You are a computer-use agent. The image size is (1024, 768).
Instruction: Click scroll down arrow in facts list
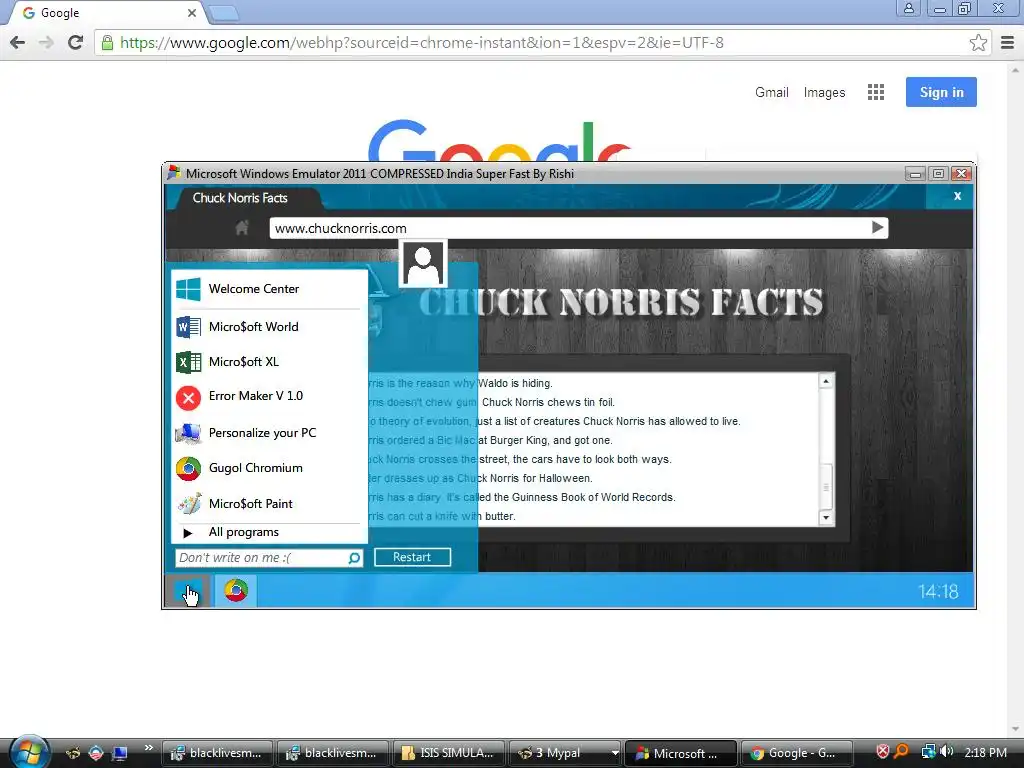[x=826, y=517]
